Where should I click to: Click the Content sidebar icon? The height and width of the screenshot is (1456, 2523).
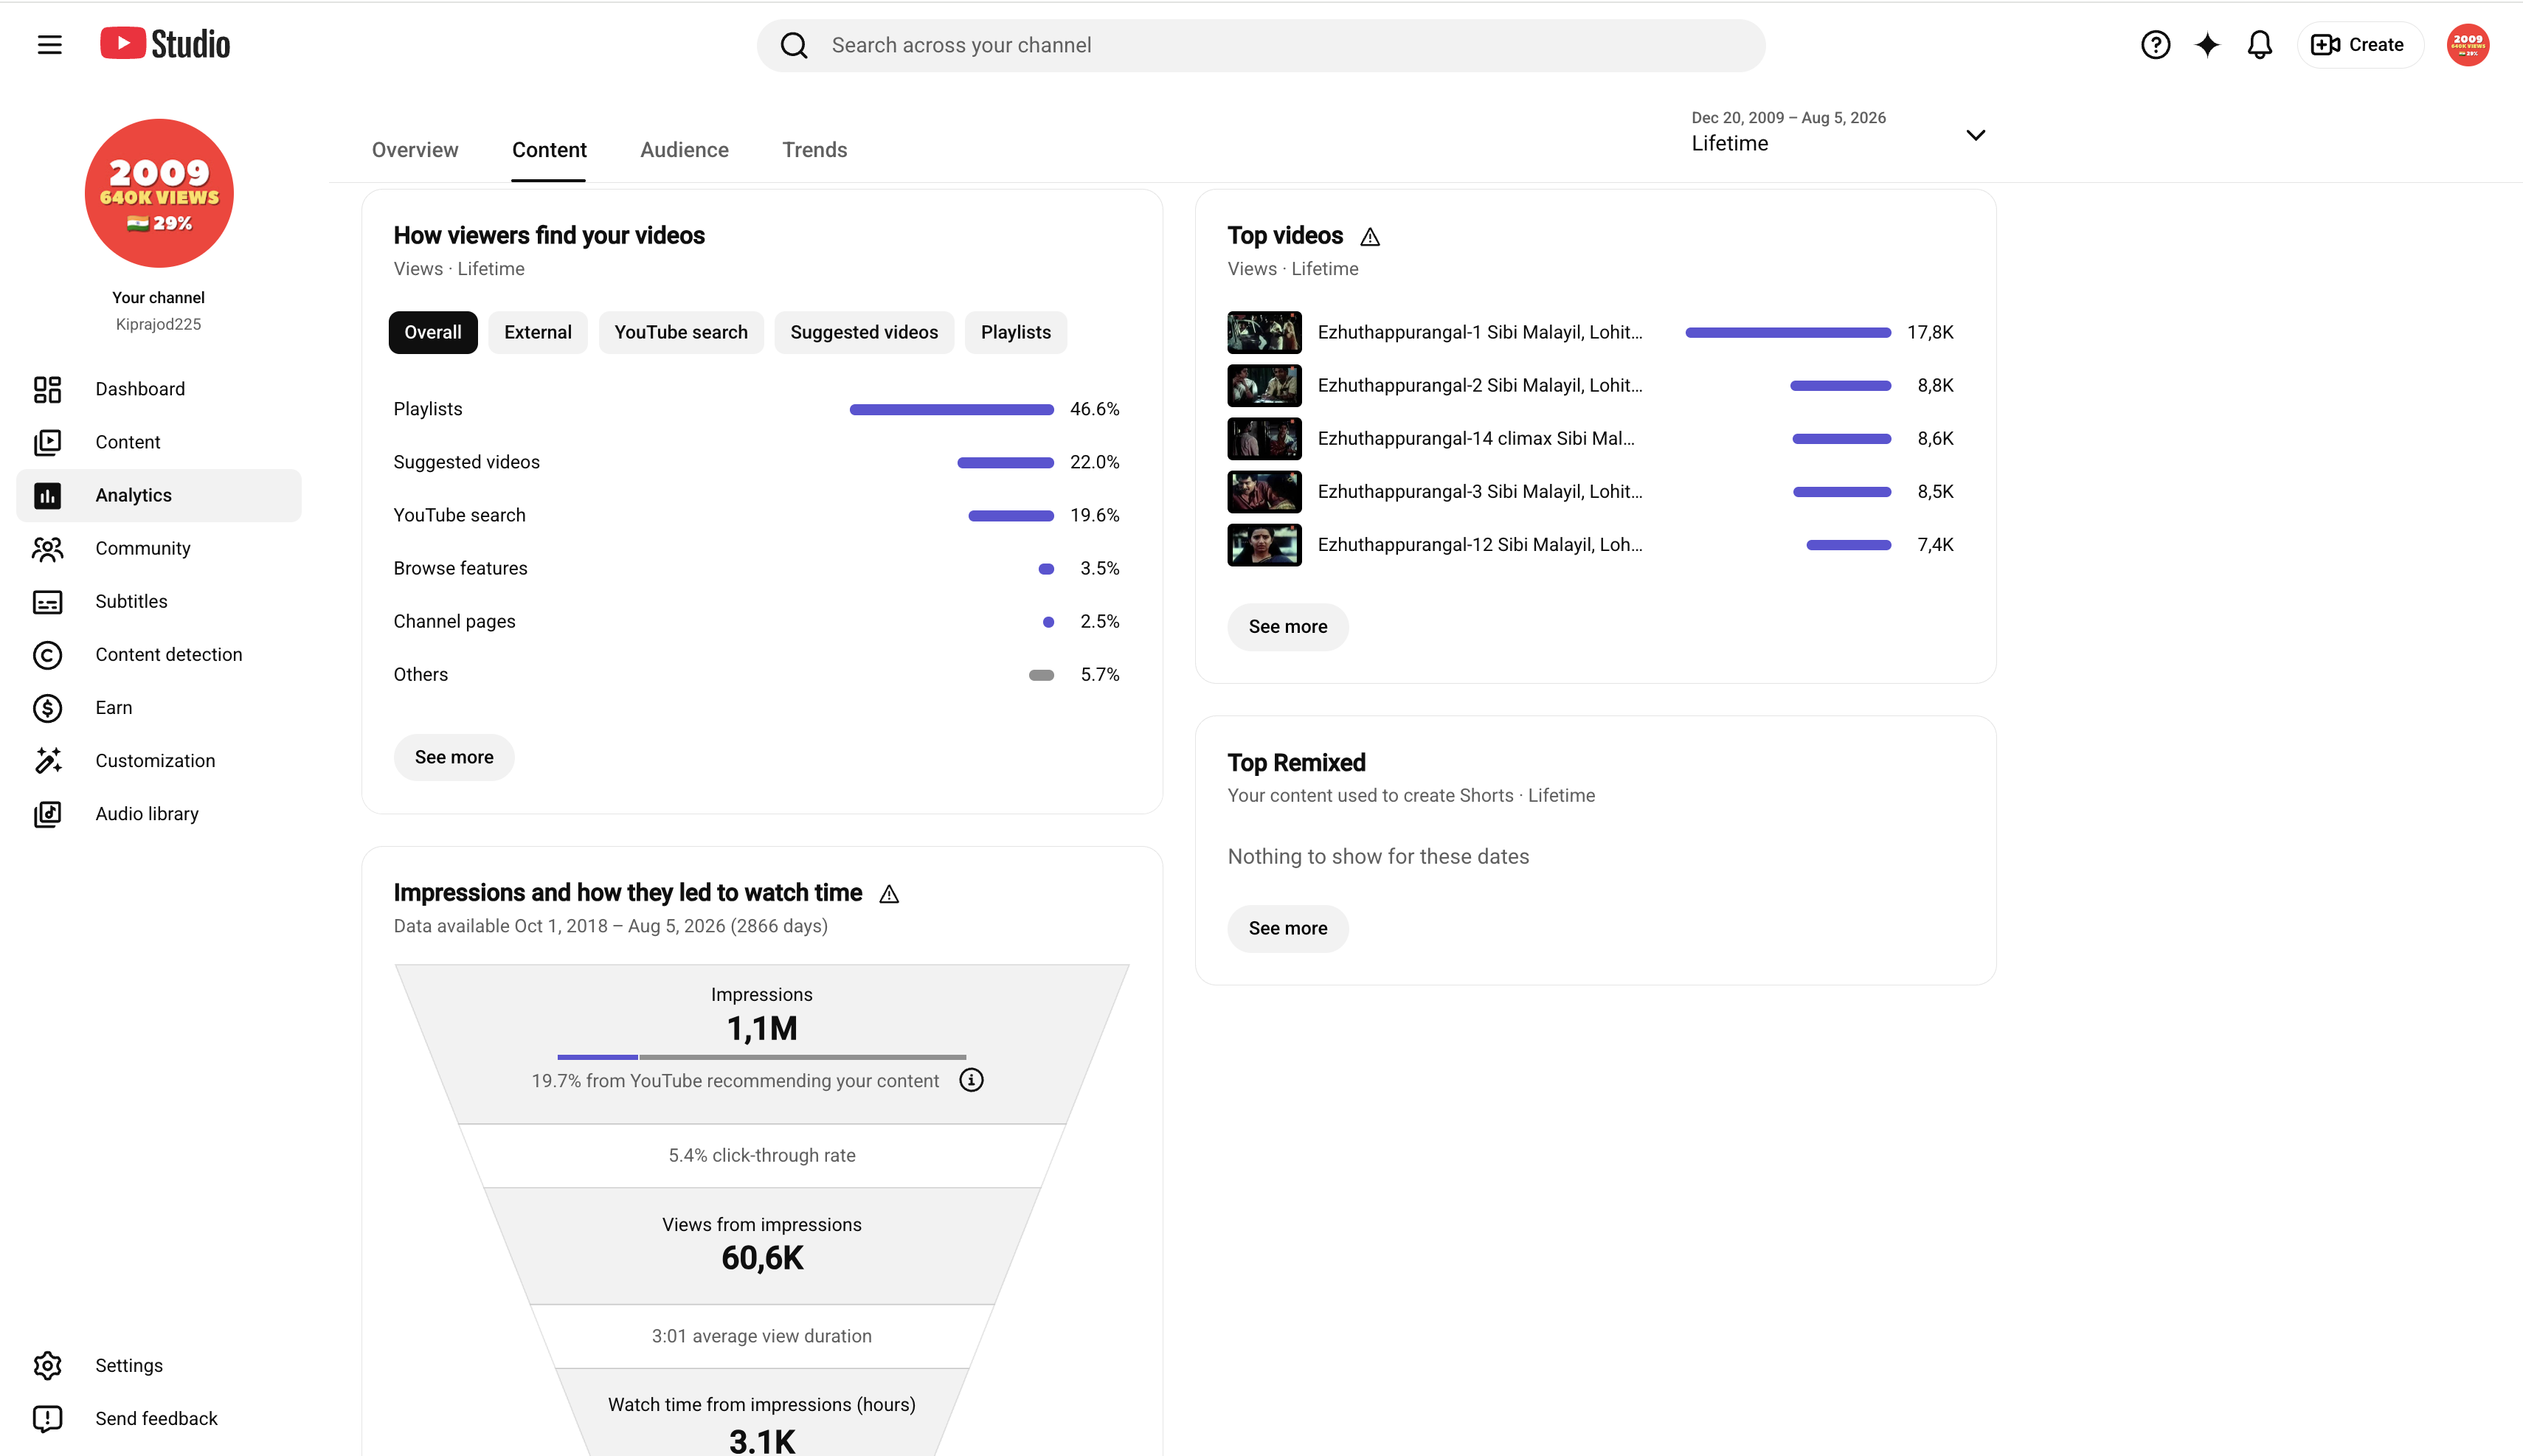tap(47, 442)
